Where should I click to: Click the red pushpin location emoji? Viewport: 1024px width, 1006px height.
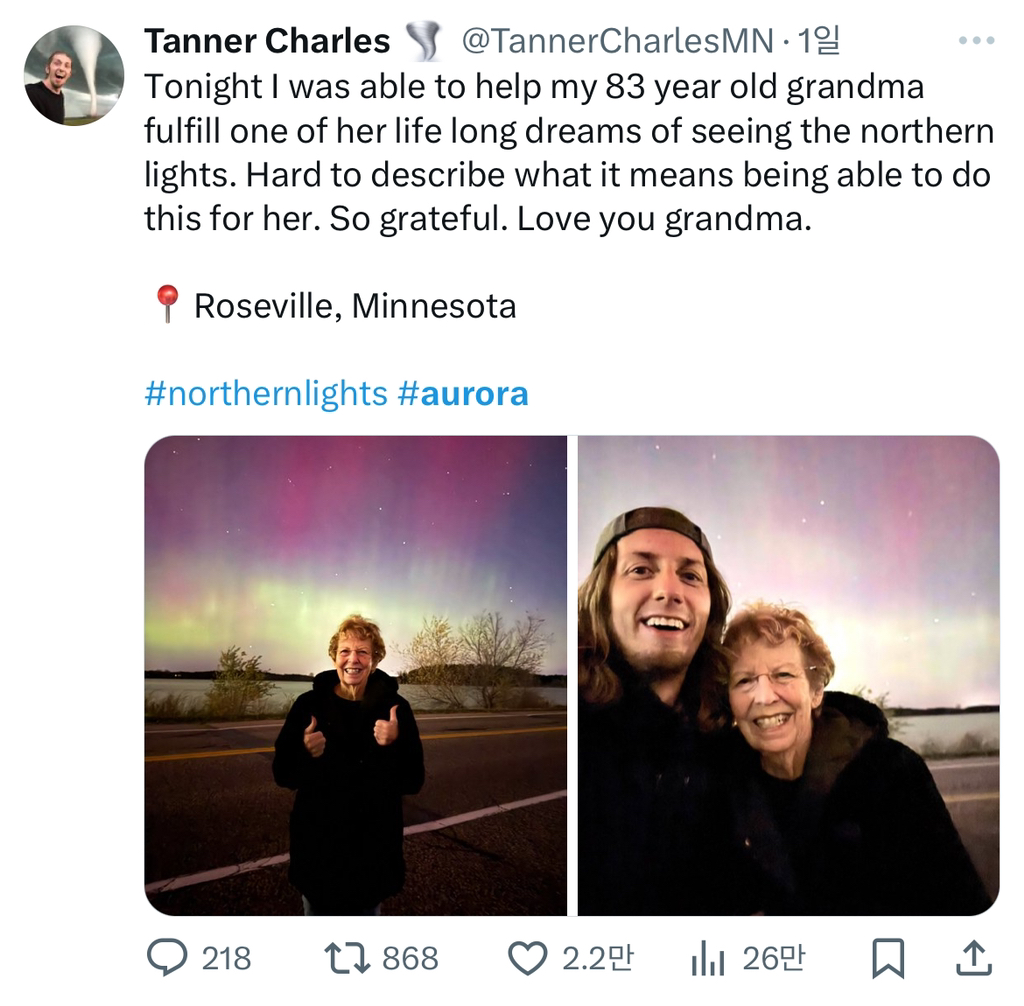tap(167, 304)
